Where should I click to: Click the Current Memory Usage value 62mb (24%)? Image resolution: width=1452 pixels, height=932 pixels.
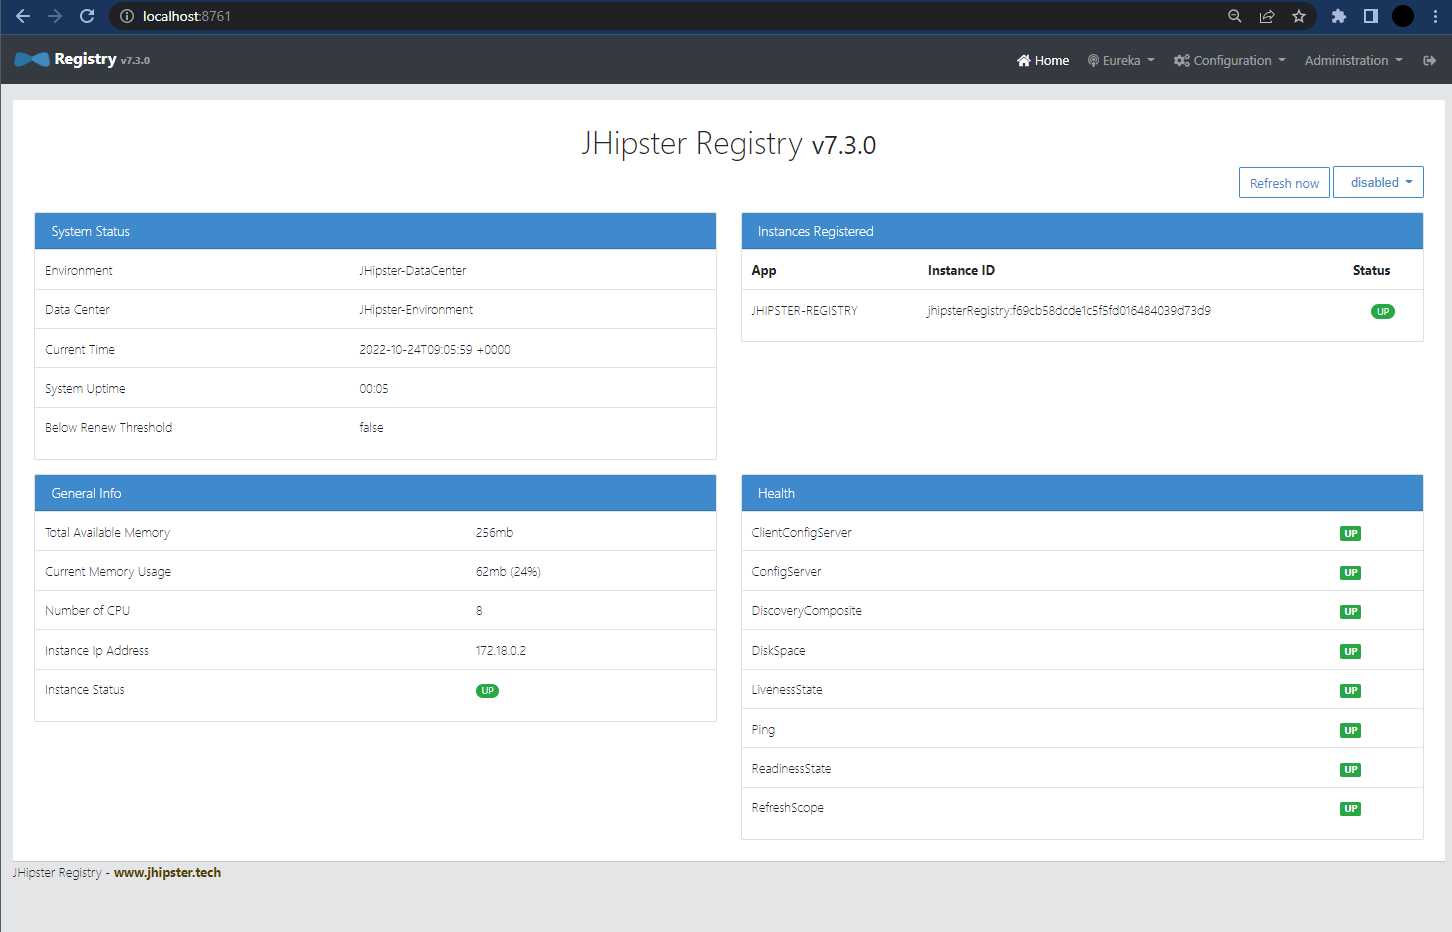tap(508, 572)
